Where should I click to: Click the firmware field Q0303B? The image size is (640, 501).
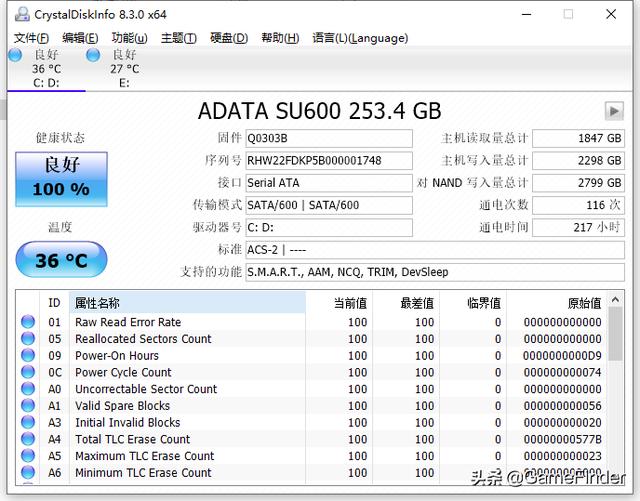coord(329,138)
